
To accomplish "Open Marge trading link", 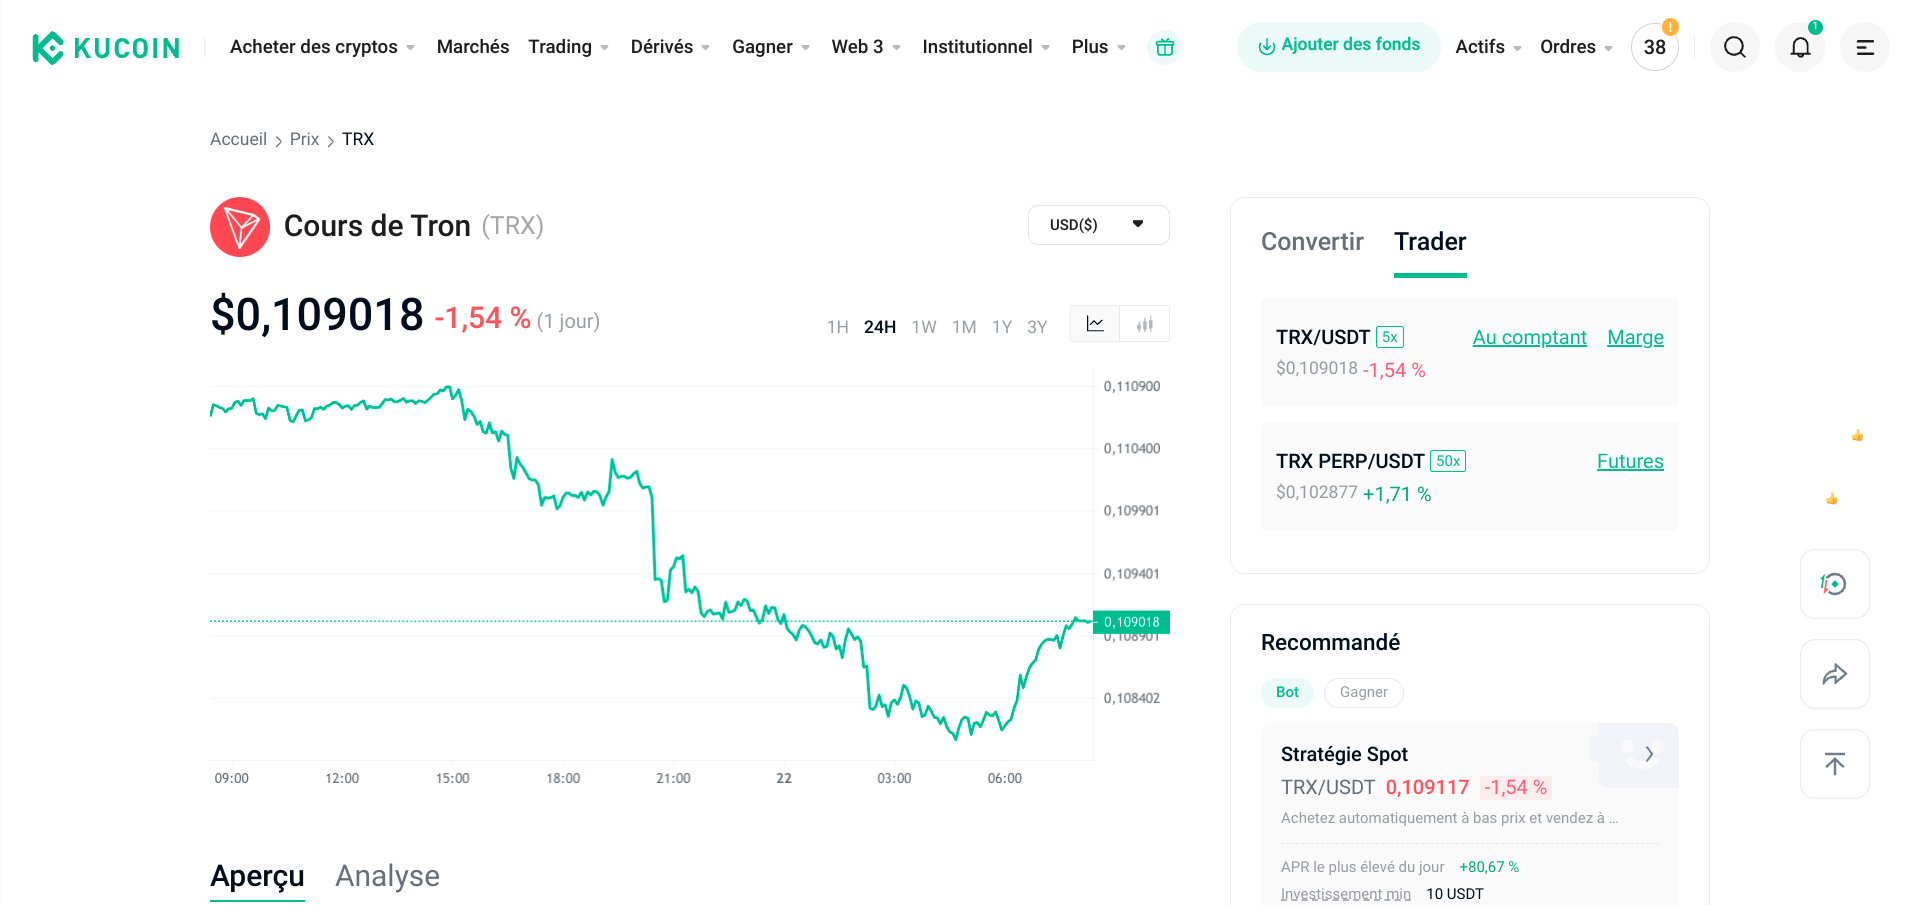I will [1635, 338].
